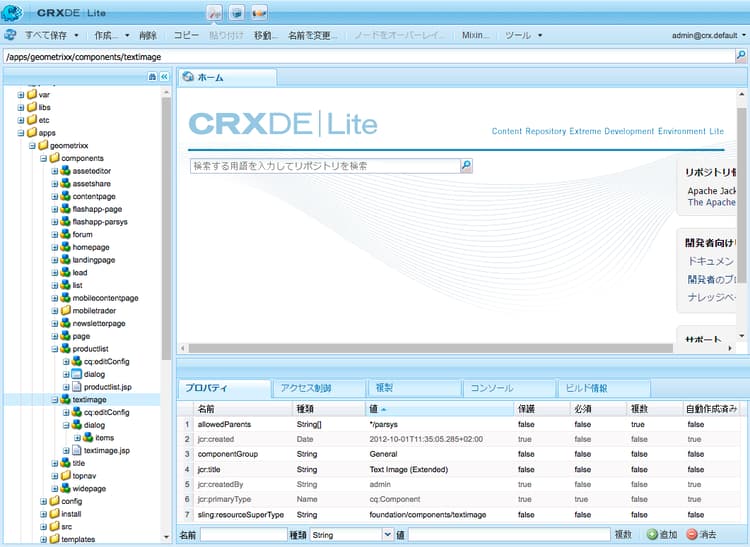Click the property name input field
This screenshot has height=547, width=750.
click(243, 535)
